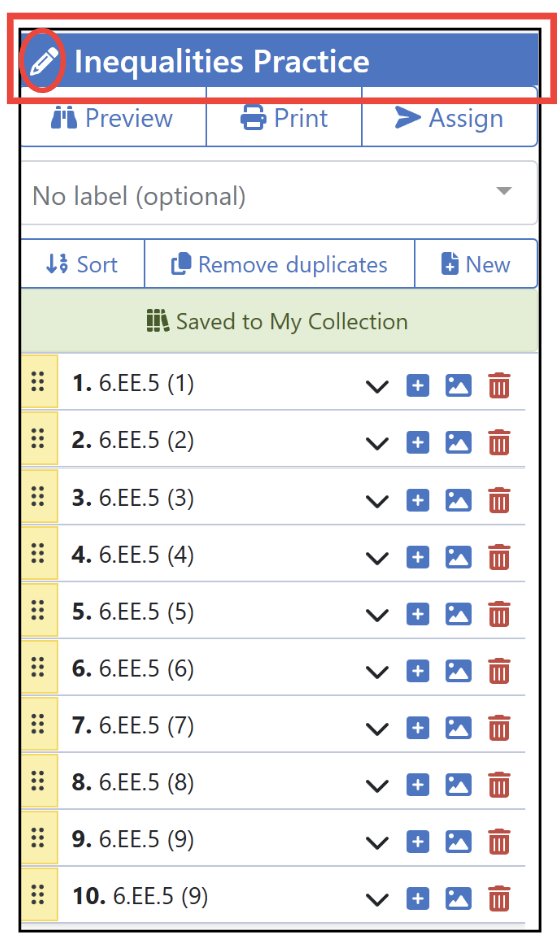Open the No label (optional) dropdown

tap(279, 193)
